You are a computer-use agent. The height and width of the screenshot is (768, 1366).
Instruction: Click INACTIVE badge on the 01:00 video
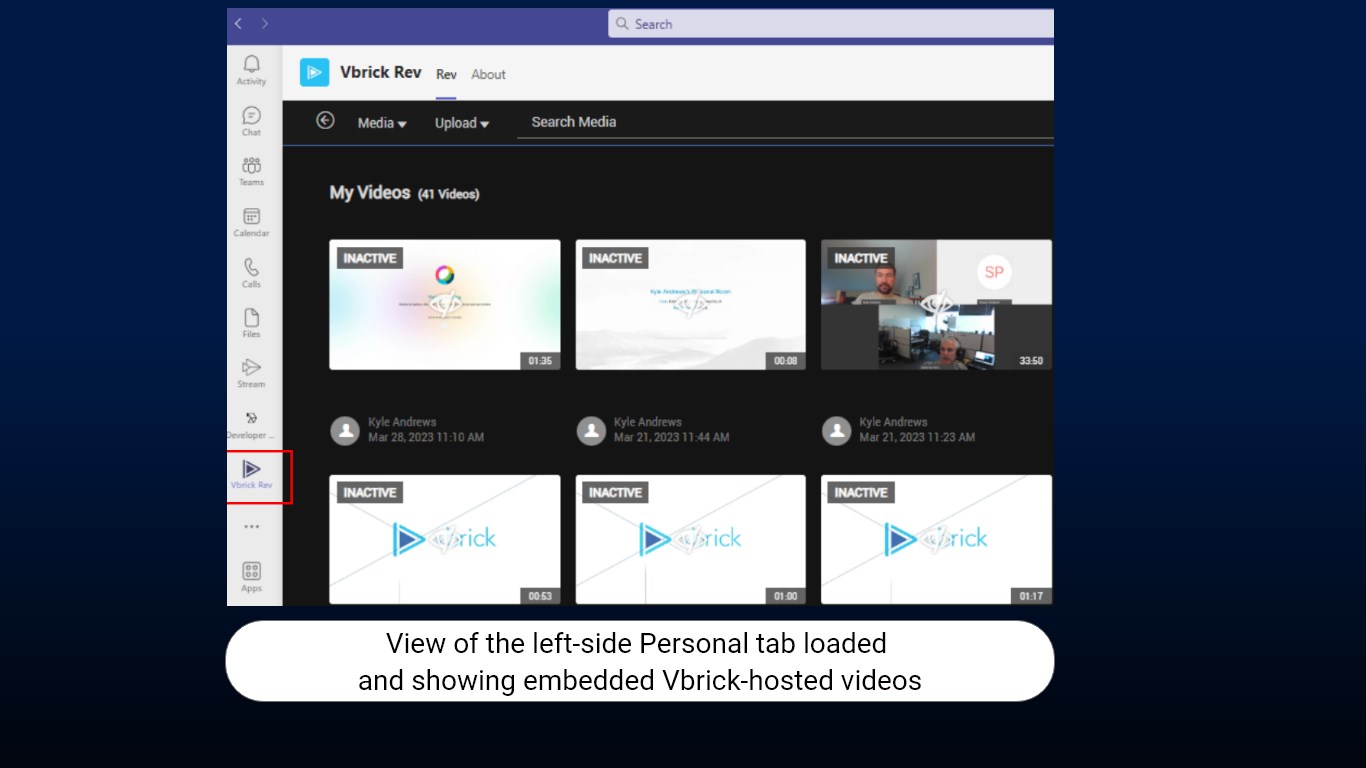(615, 492)
